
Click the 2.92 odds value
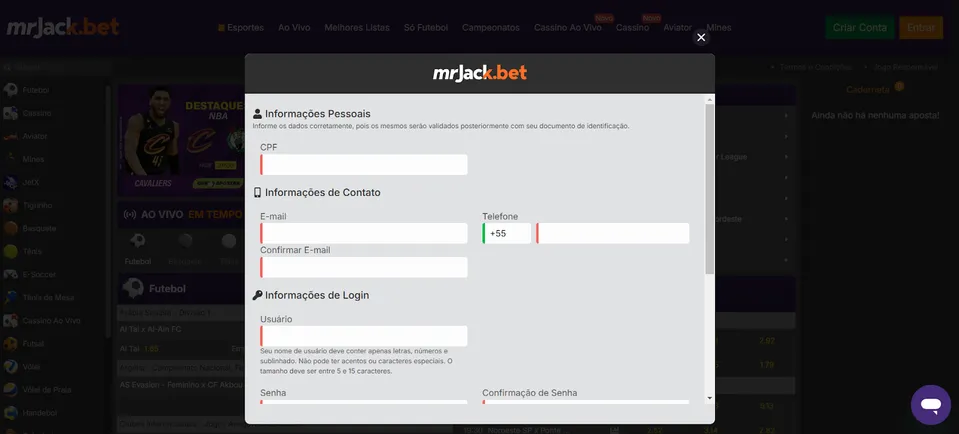(x=766, y=340)
